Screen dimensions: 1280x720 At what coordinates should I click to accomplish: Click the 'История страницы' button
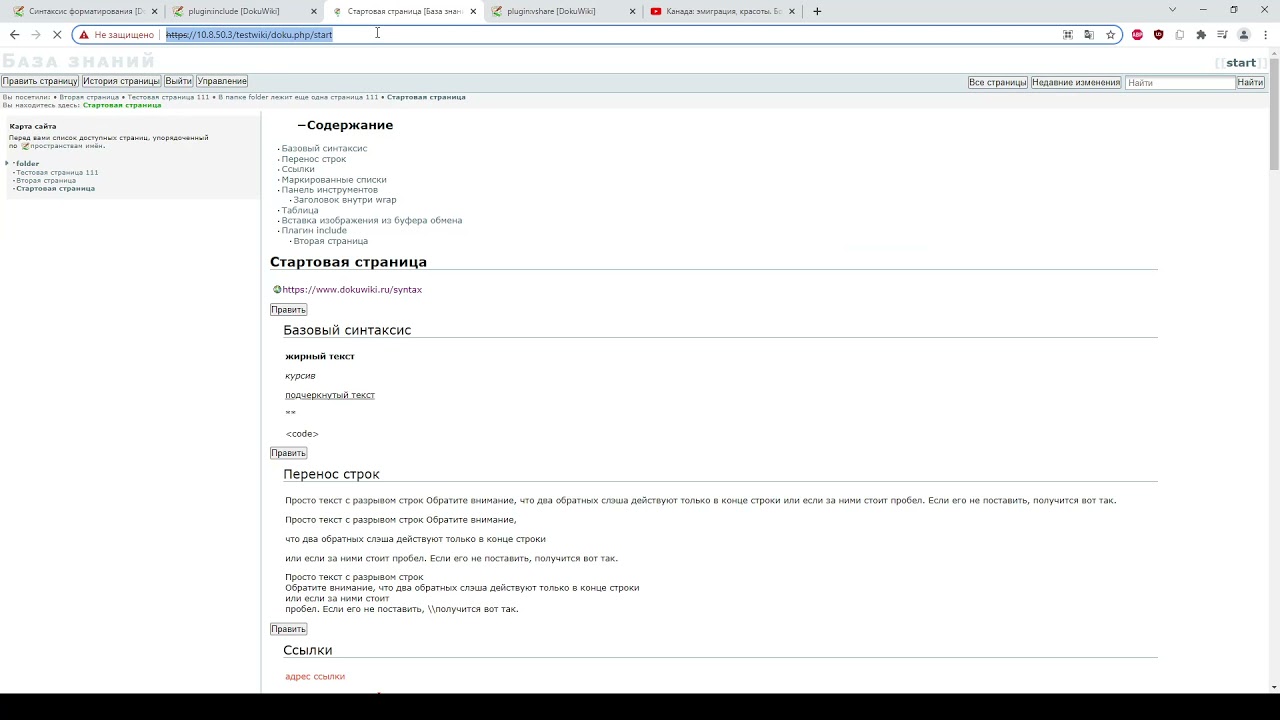[121, 81]
